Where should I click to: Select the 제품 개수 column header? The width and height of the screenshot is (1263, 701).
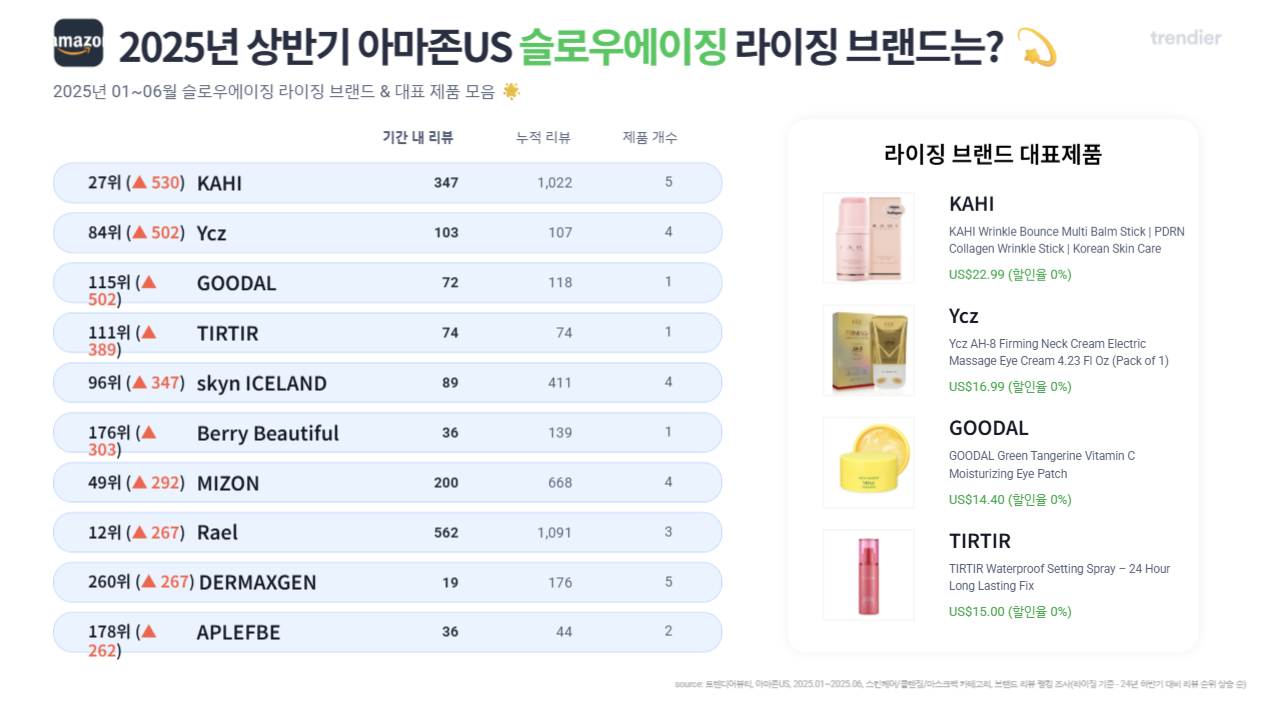point(650,137)
